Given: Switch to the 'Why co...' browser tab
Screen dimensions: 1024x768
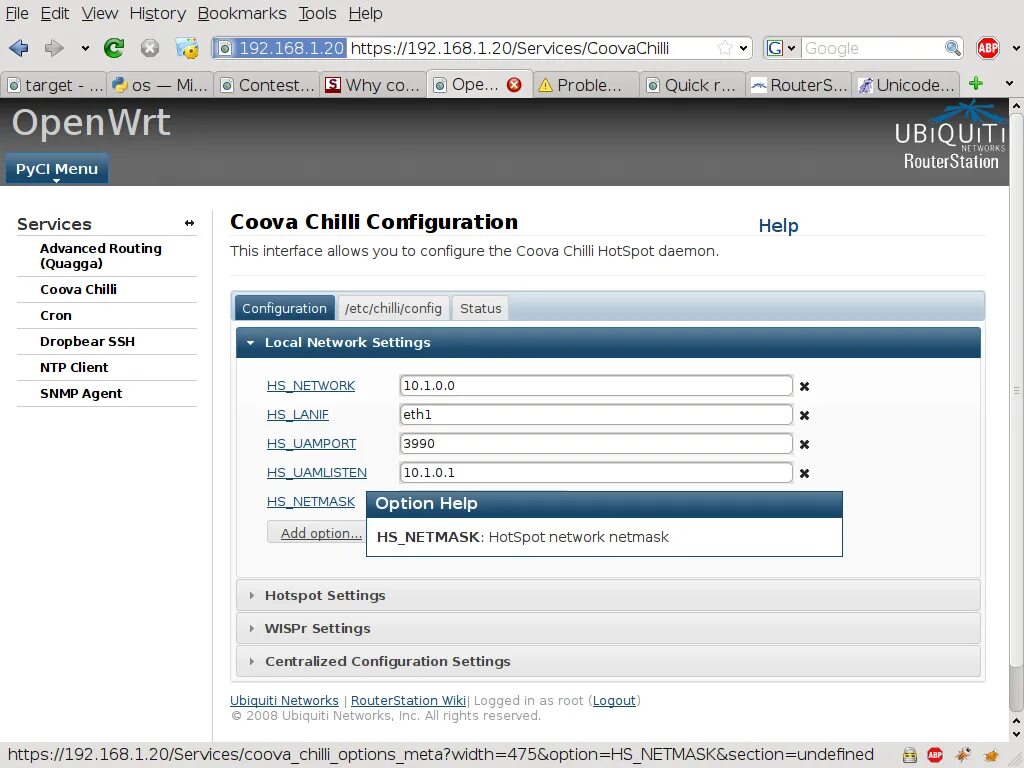Looking at the screenshot, I should [373, 85].
